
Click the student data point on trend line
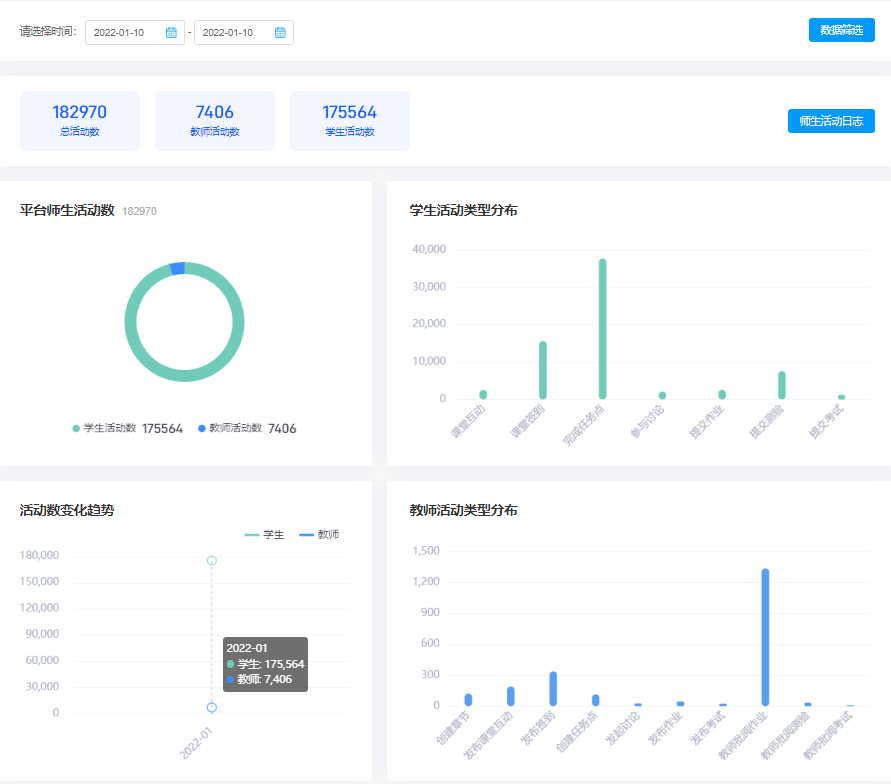(x=211, y=560)
